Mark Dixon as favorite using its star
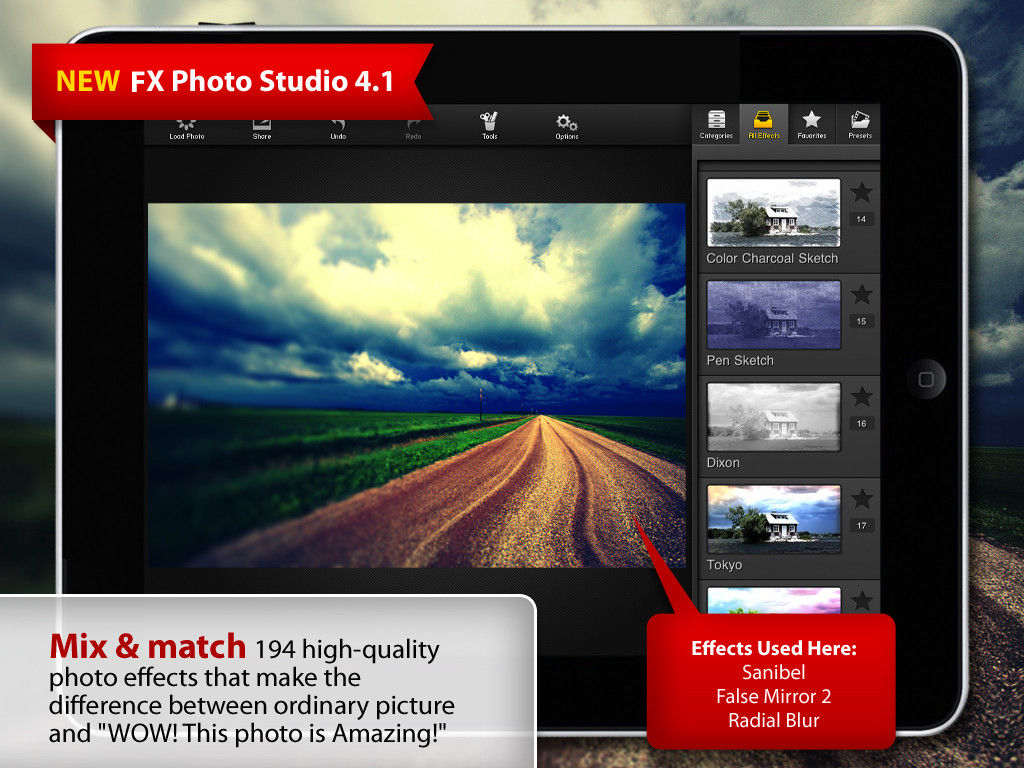This screenshot has height=768, width=1024. [x=861, y=396]
